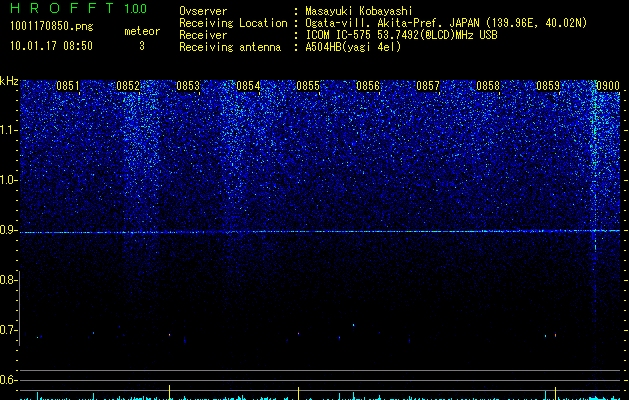Click the 0.7 kHz axis label

(8, 330)
